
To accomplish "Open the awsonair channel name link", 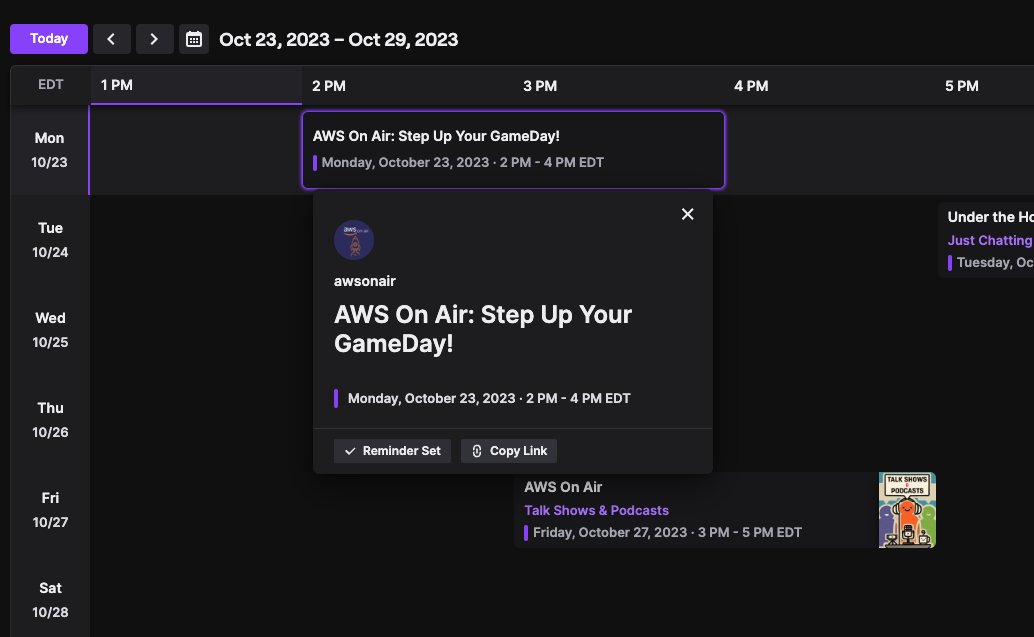I will click(x=365, y=281).
